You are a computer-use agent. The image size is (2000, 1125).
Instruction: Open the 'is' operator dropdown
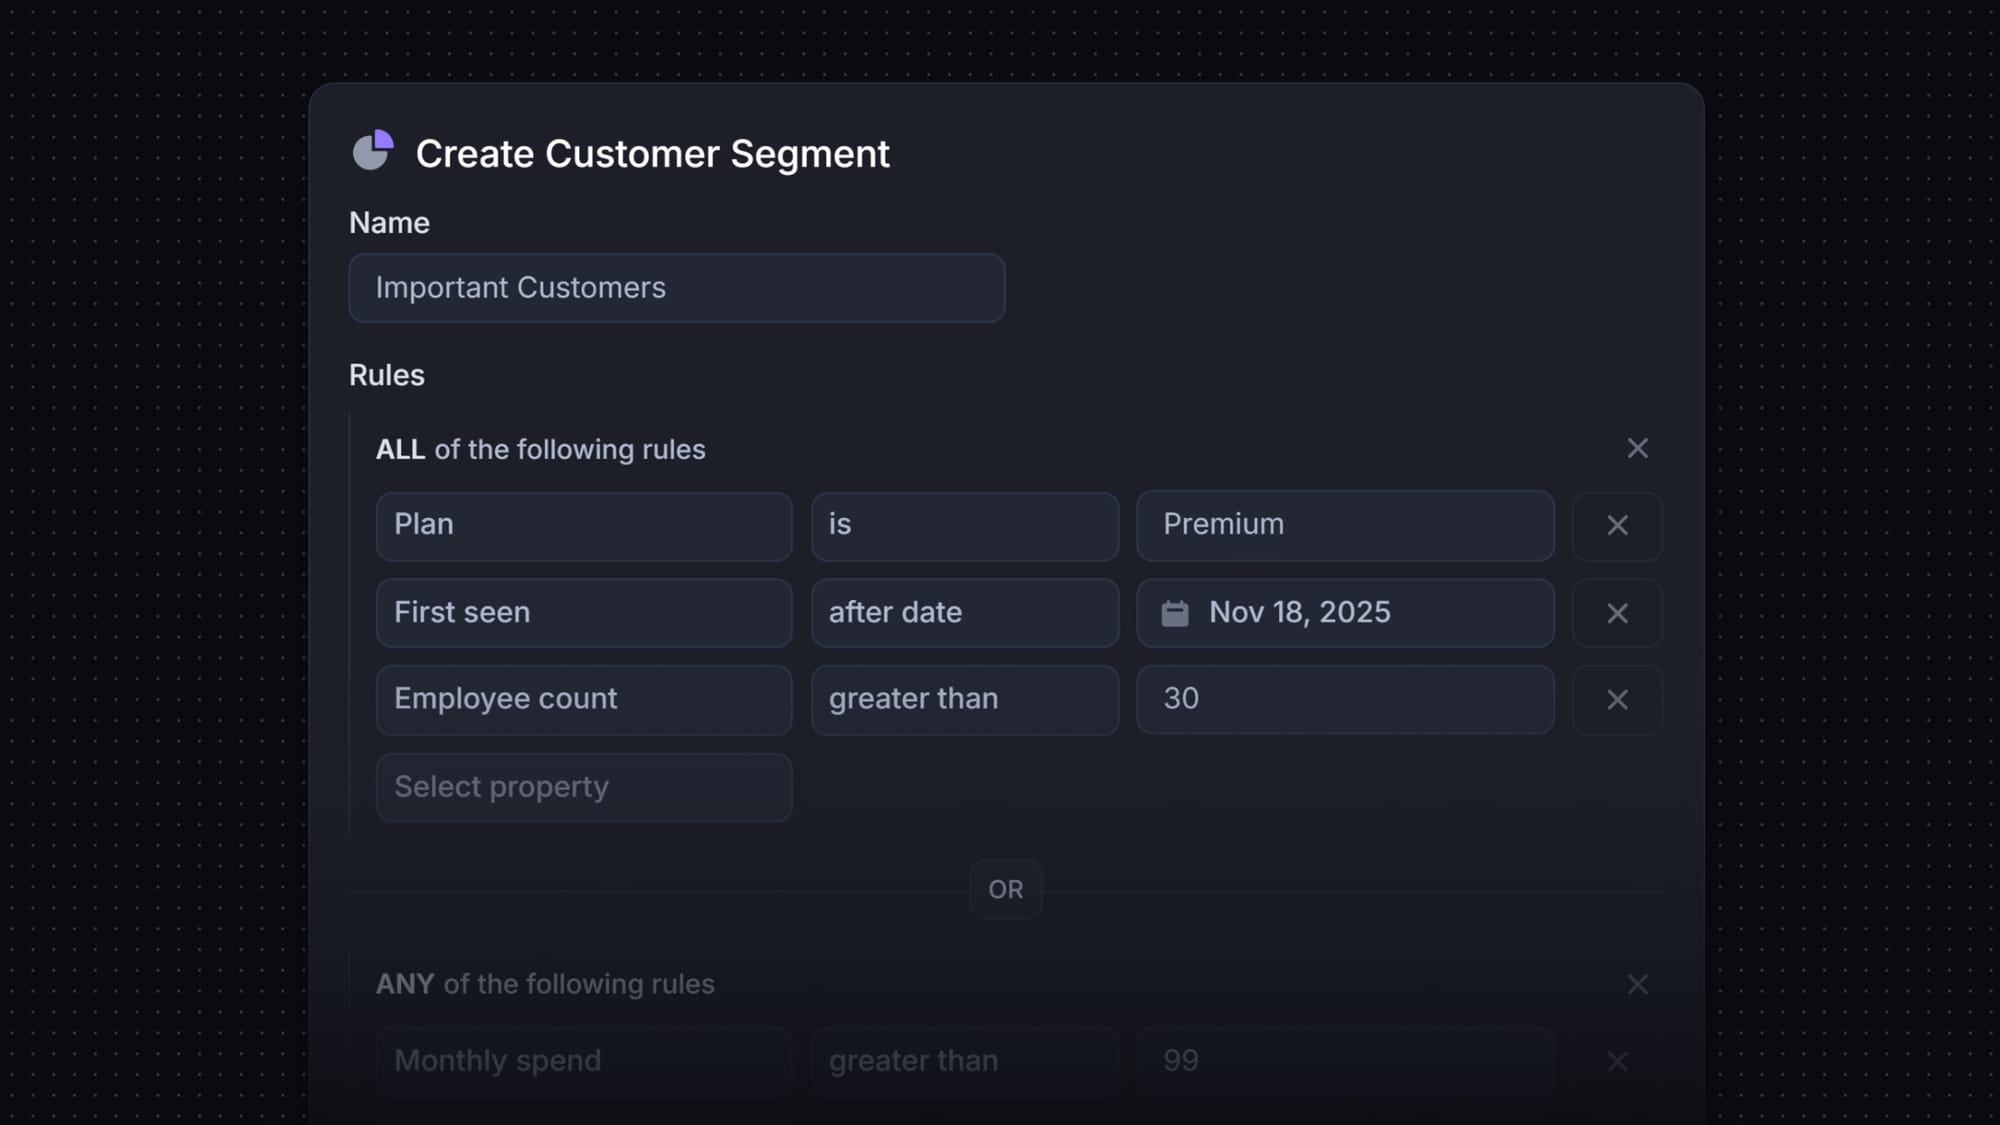click(x=964, y=526)
